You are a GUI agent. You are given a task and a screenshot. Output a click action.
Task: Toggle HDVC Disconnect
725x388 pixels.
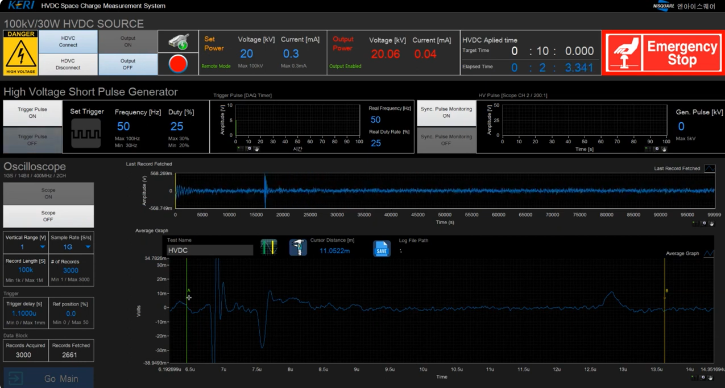click(68, 64)
